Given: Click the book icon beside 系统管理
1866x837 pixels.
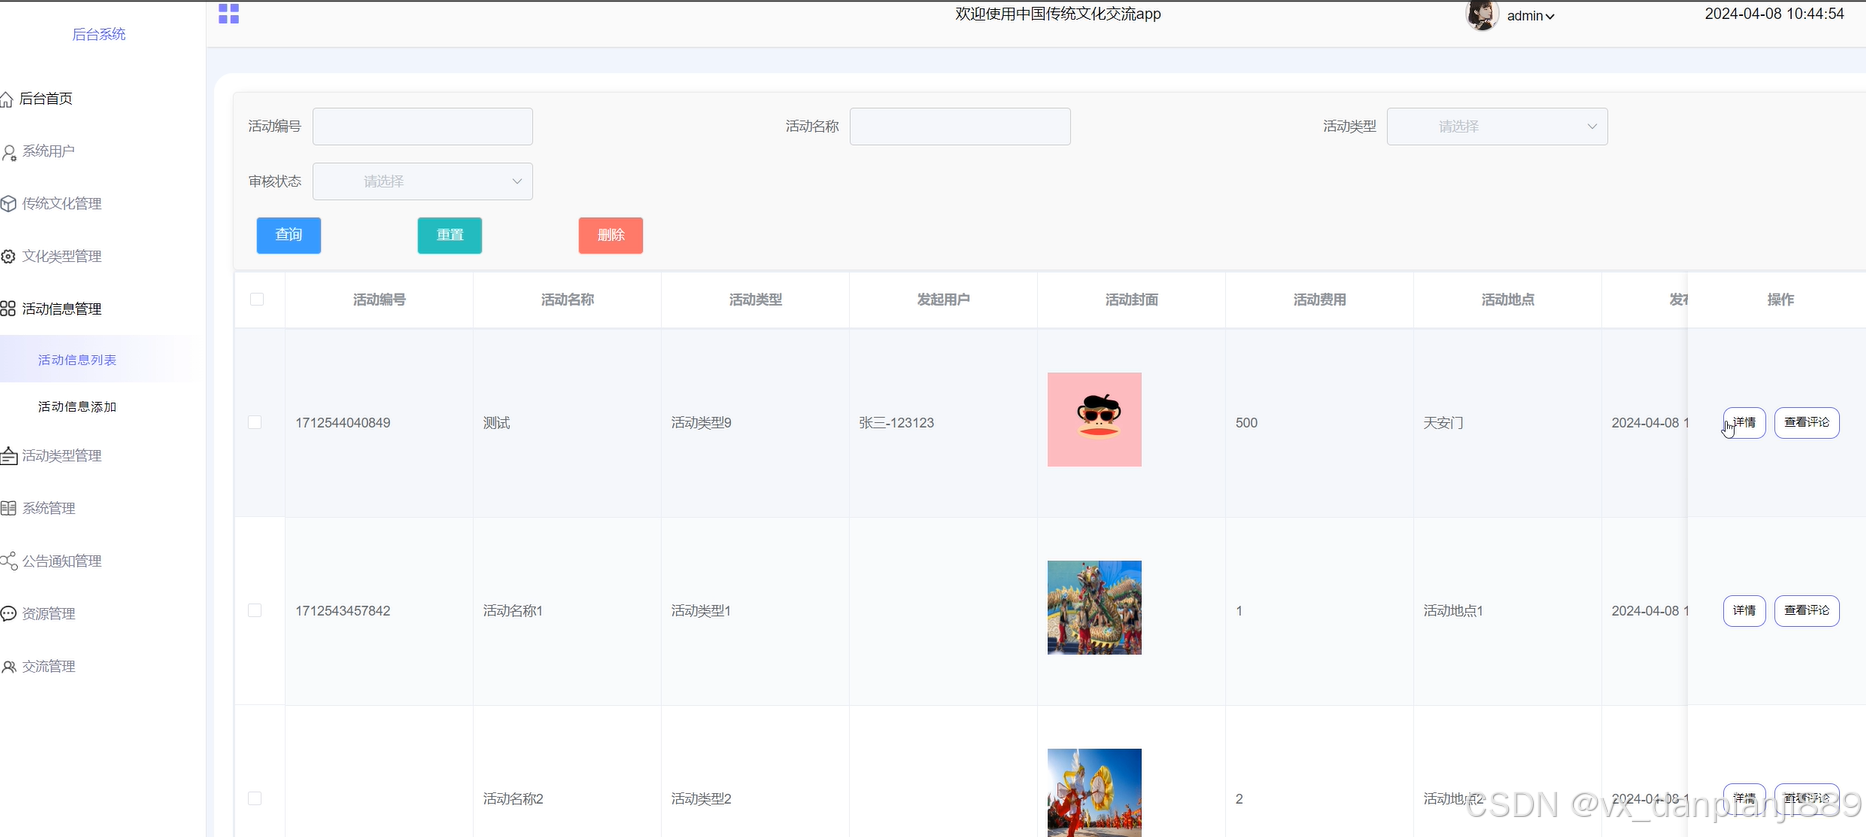Looking at the screenshot, I should click(8, 509).
